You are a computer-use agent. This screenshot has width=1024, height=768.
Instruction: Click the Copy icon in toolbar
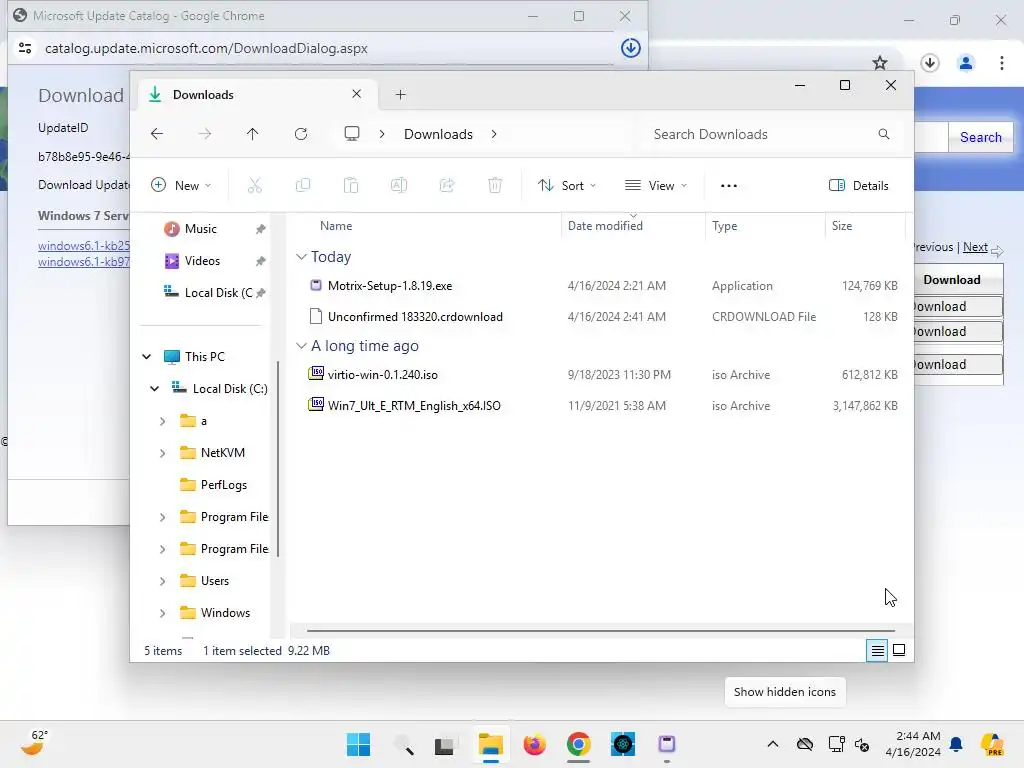[x=303, y=185]
